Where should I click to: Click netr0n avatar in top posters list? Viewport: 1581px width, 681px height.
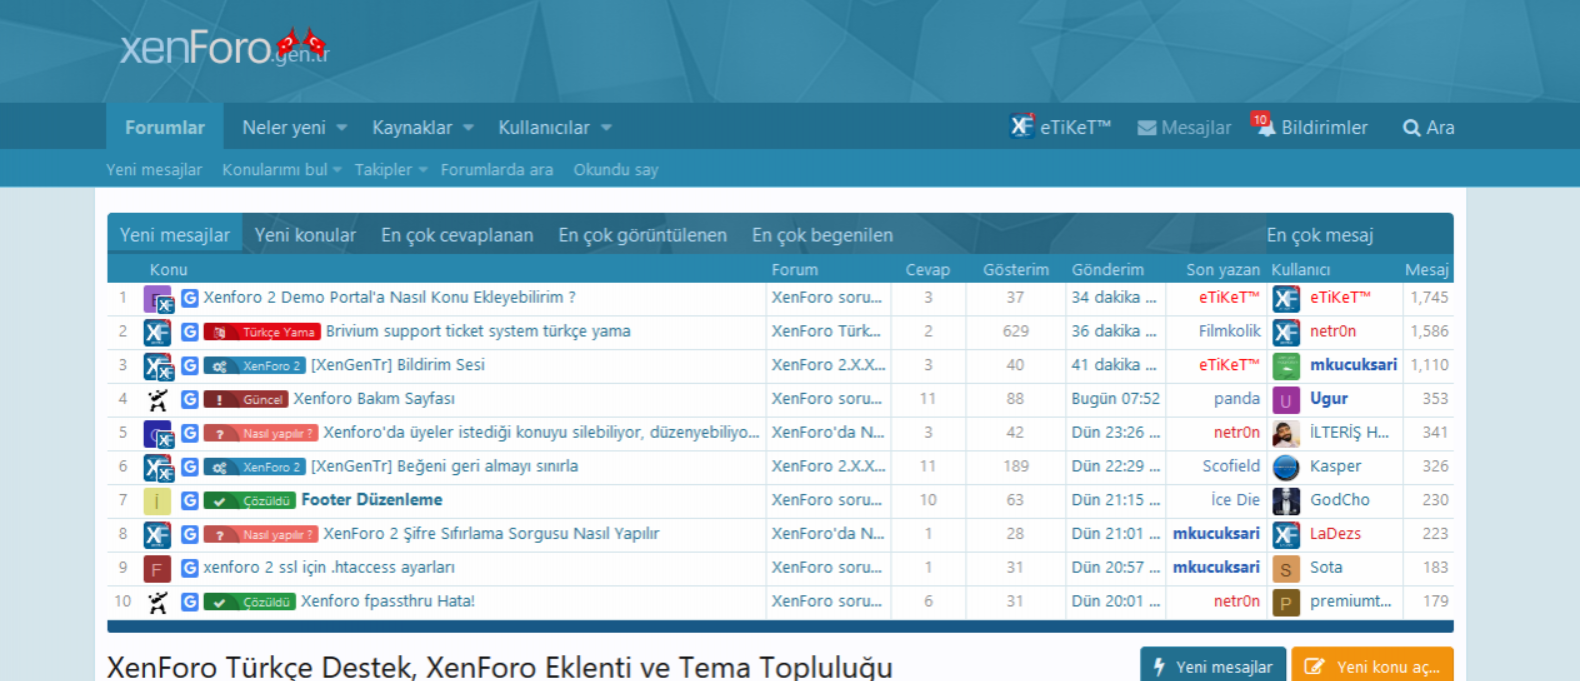pos(1286,332)
